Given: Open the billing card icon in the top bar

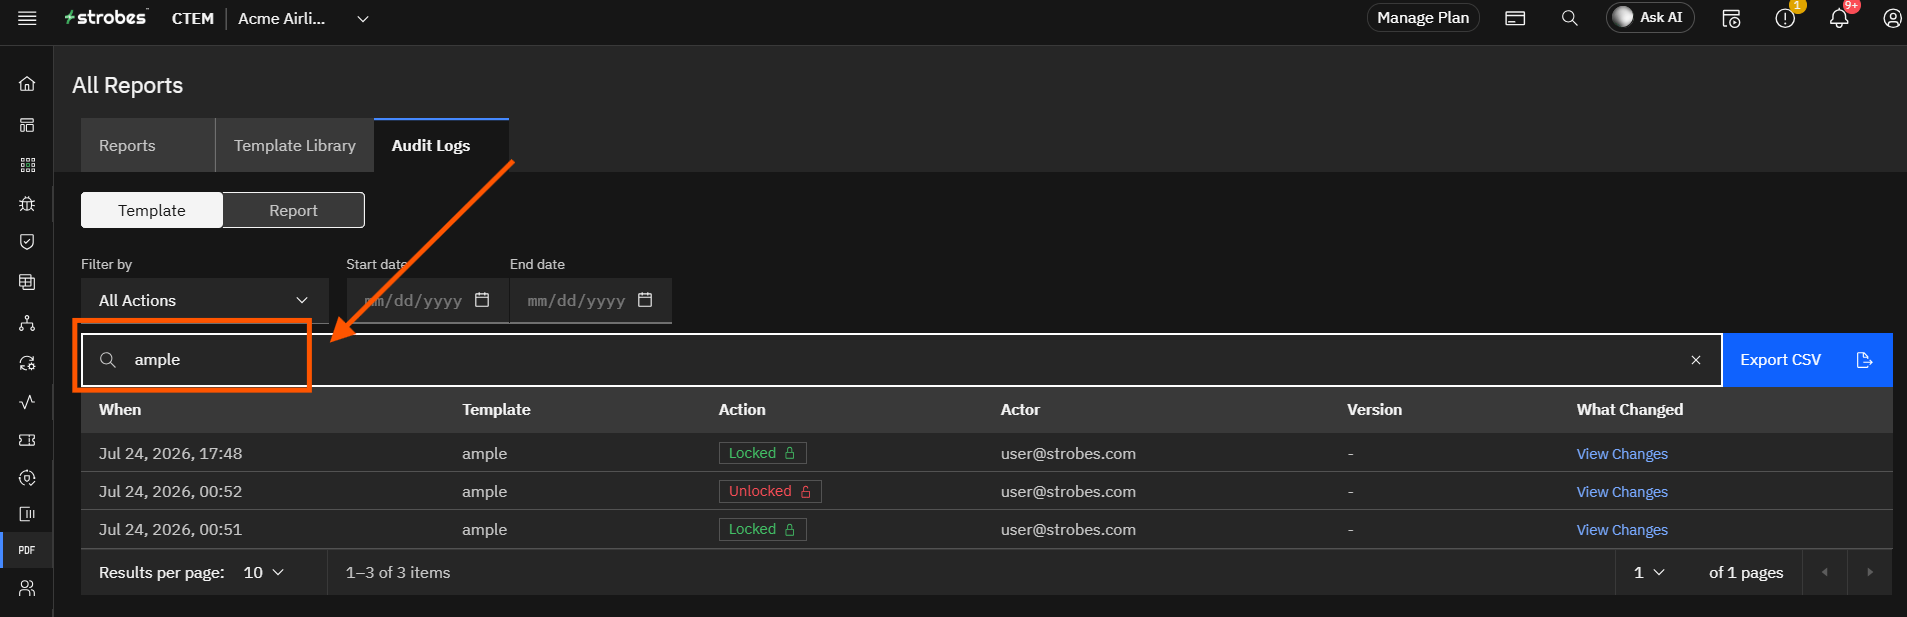Looking at the screenshot, I should 1515,18.
